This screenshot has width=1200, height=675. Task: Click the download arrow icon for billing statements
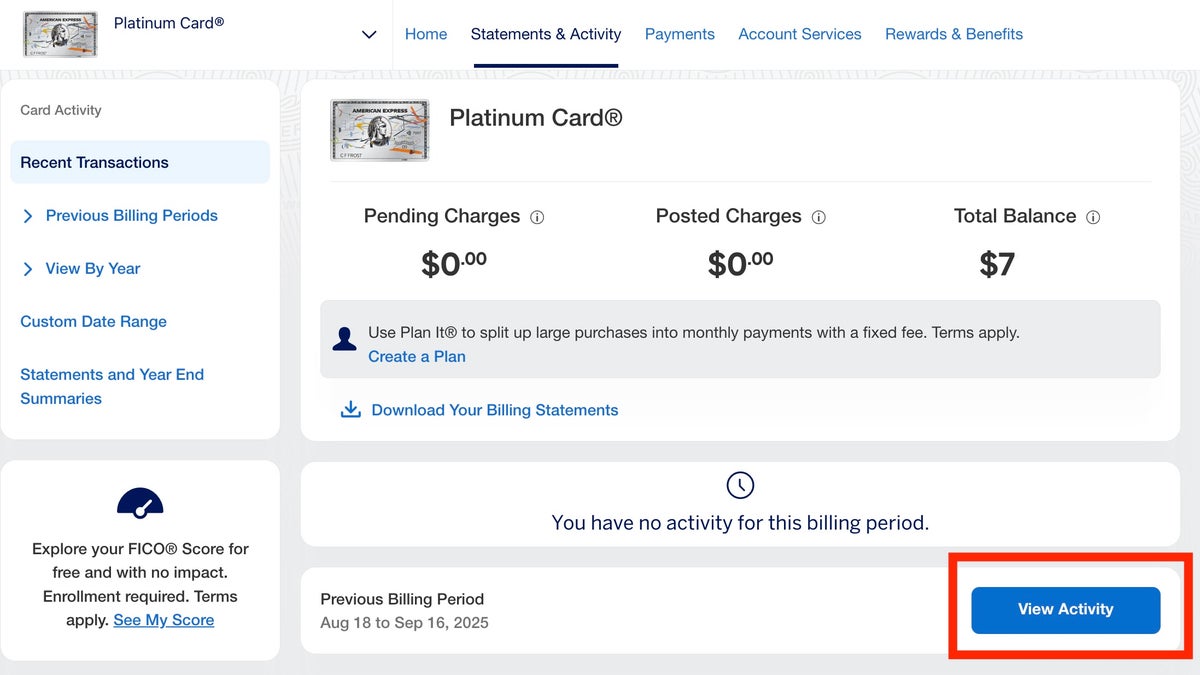coord(351,410)
